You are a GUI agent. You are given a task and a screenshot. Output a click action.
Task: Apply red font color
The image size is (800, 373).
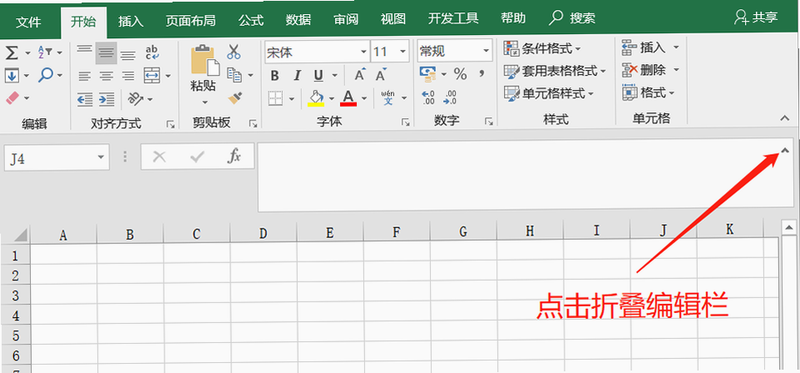[x=348, y=98]
